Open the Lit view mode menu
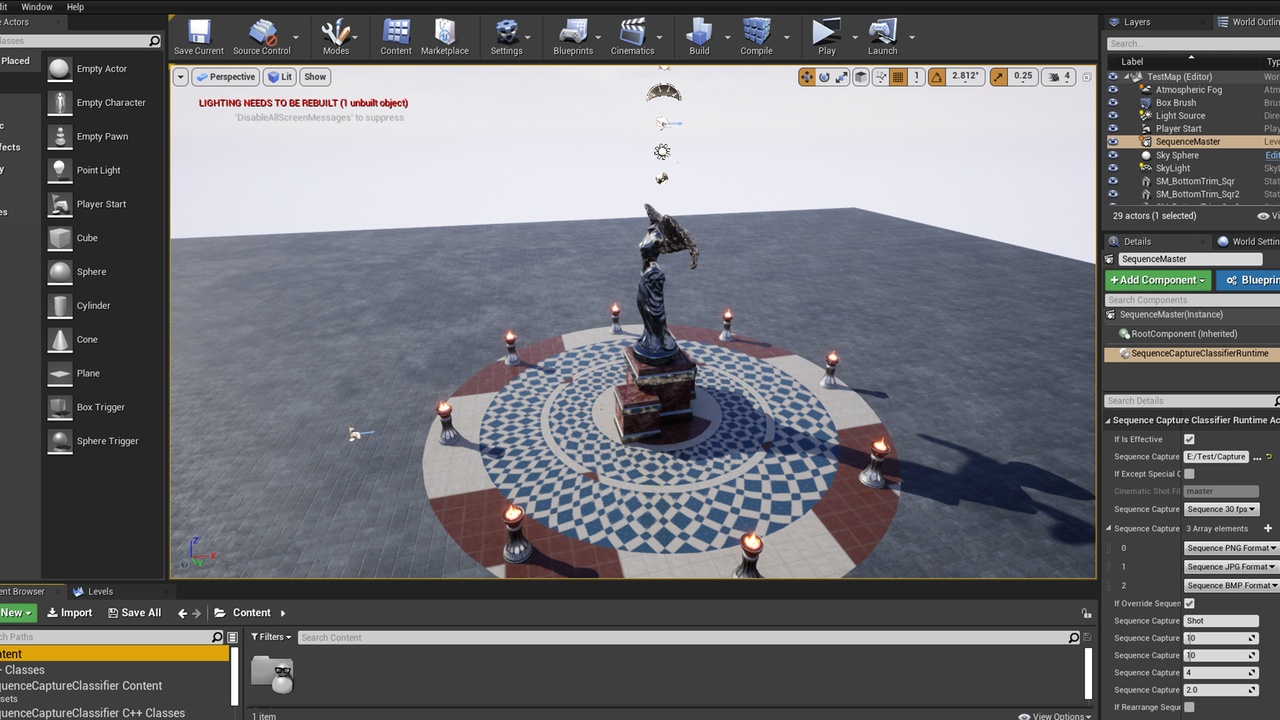The image size is (1280, 720). [x=280, y=77]
